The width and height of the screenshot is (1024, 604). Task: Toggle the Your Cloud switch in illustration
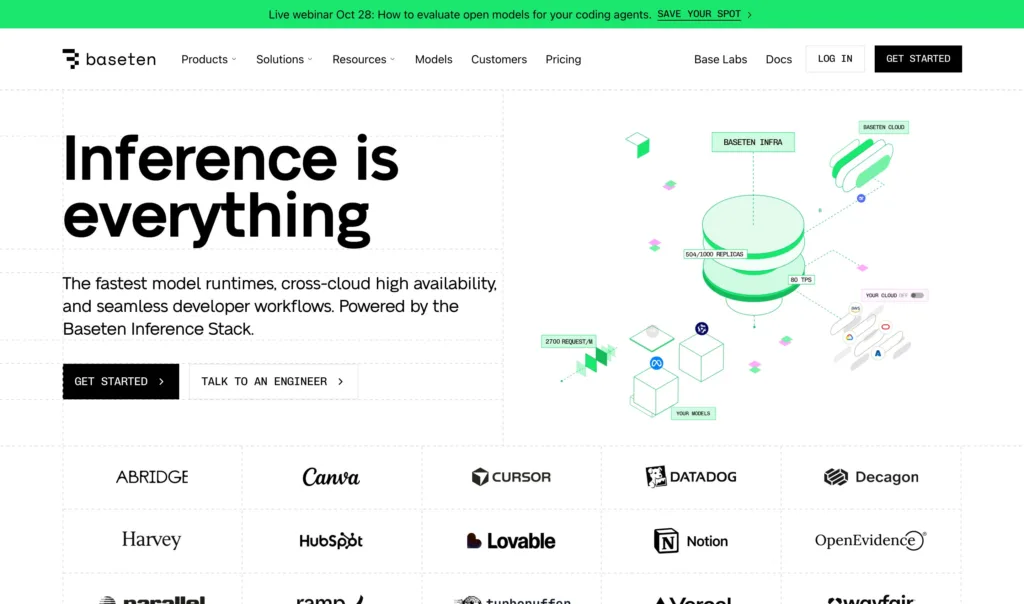[917, 295]
